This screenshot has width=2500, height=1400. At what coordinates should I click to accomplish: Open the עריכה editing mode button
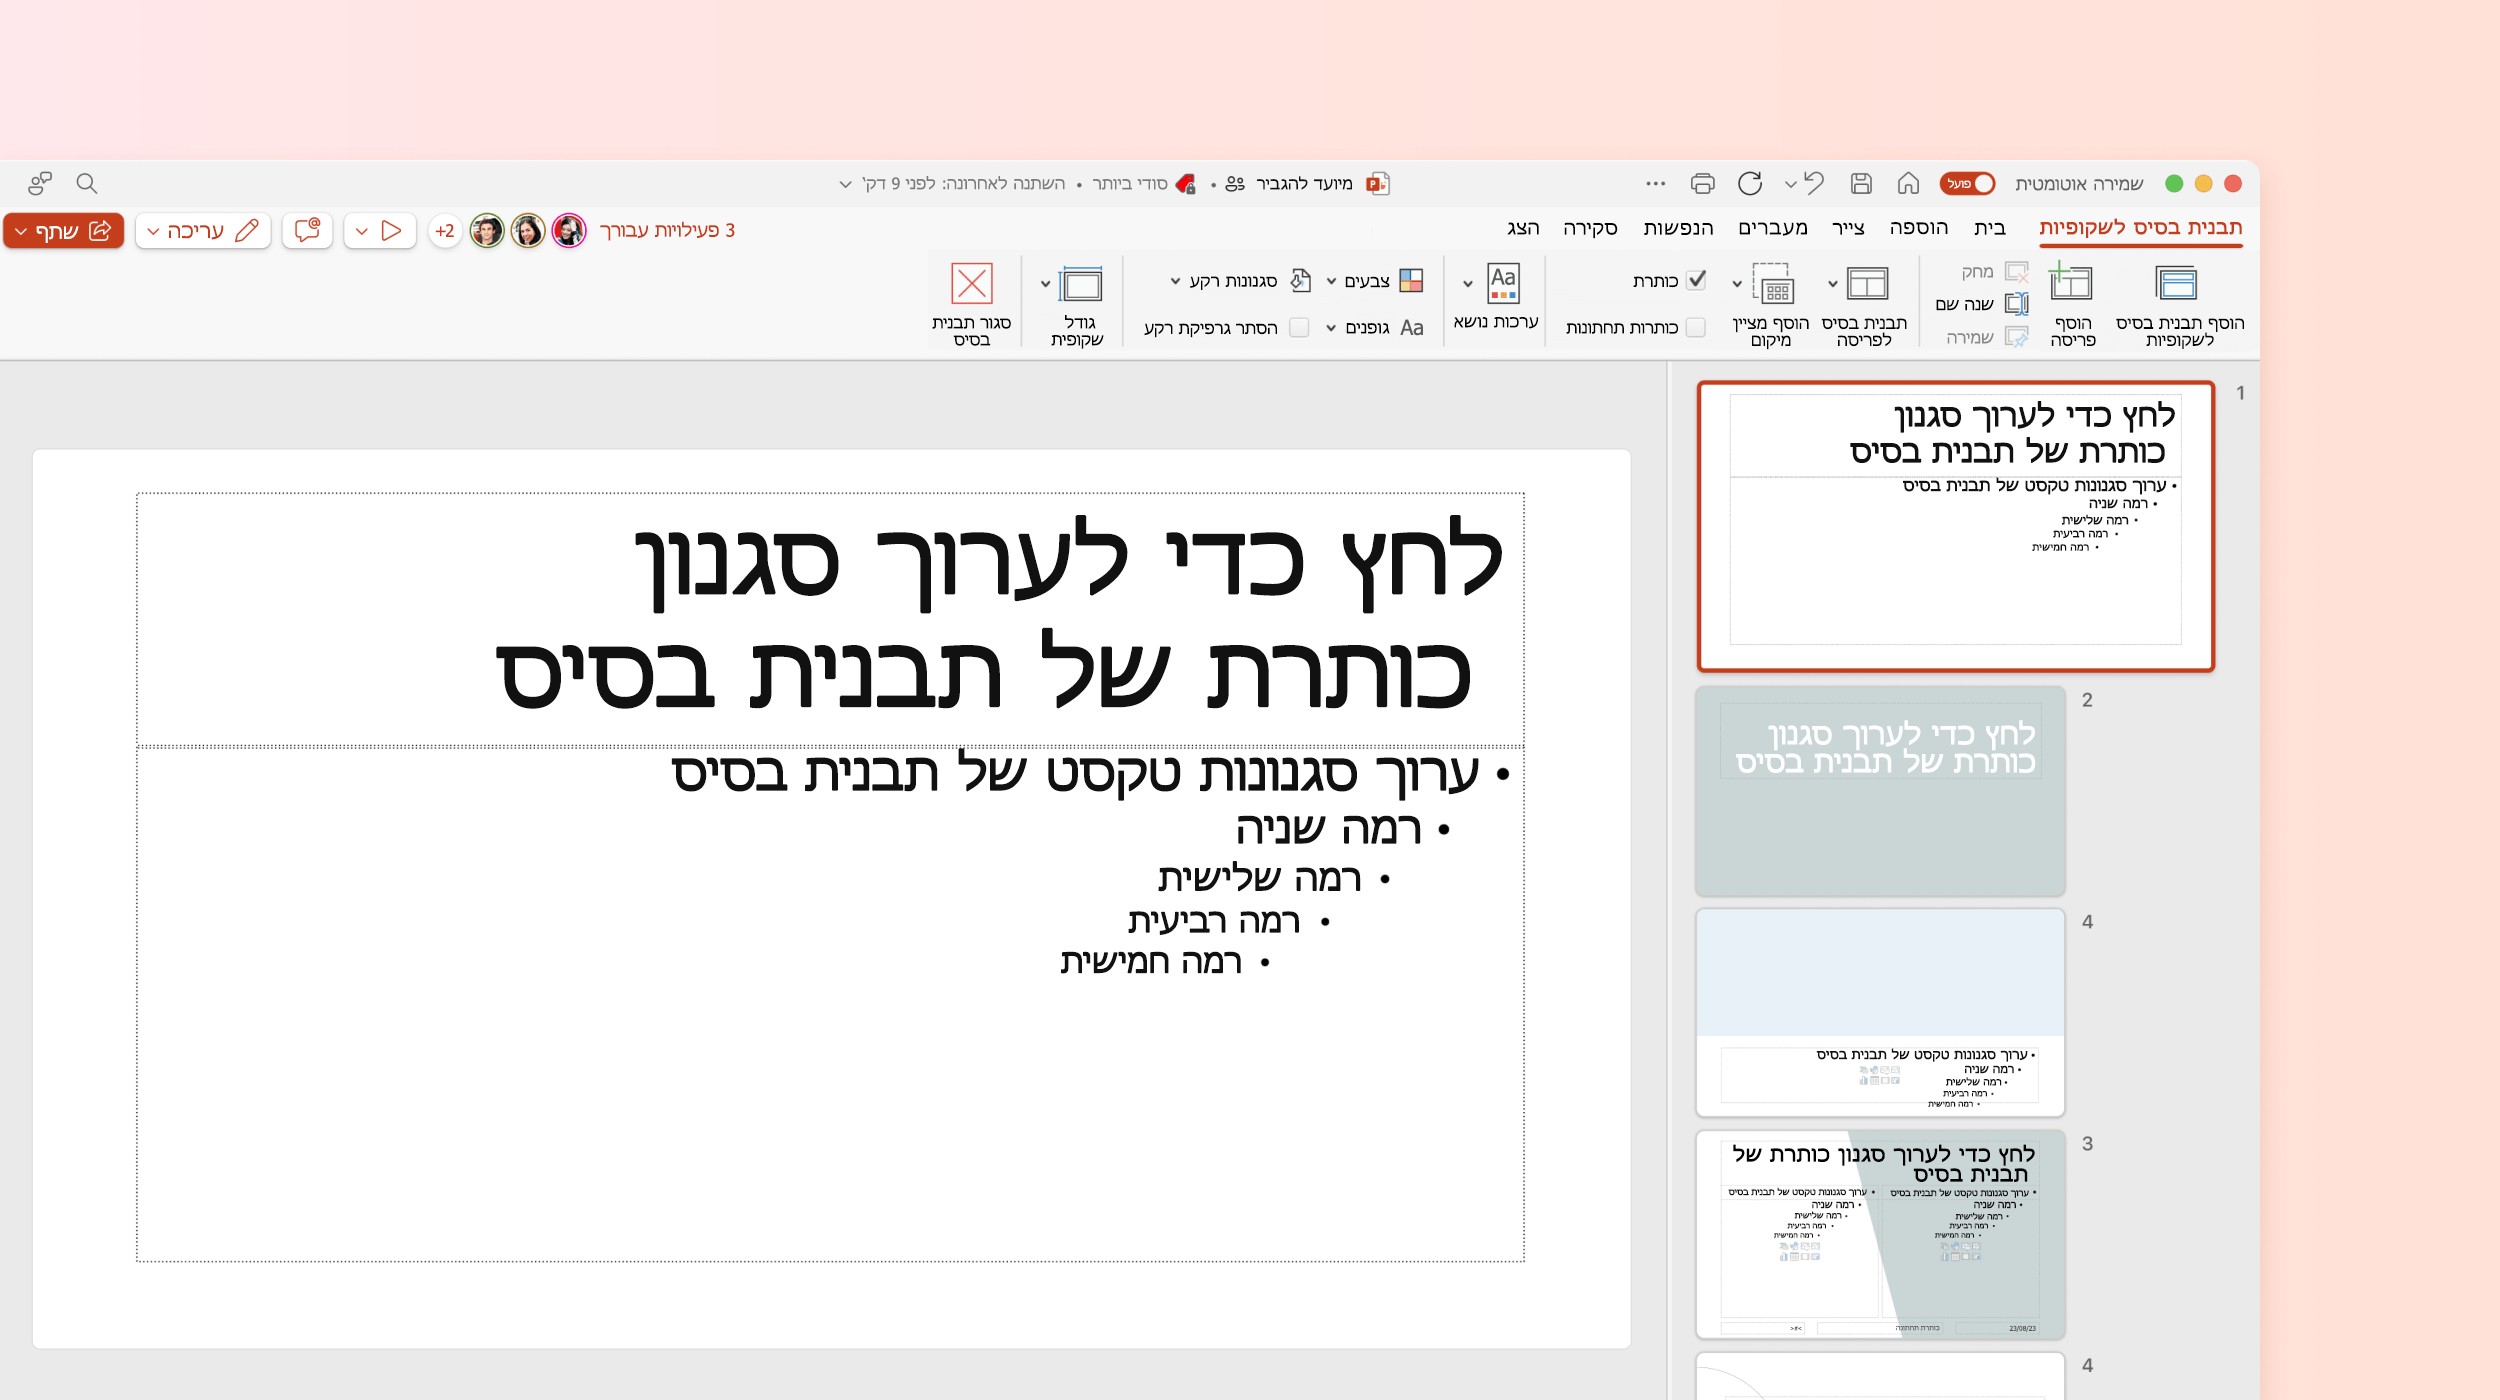point(203,231)
